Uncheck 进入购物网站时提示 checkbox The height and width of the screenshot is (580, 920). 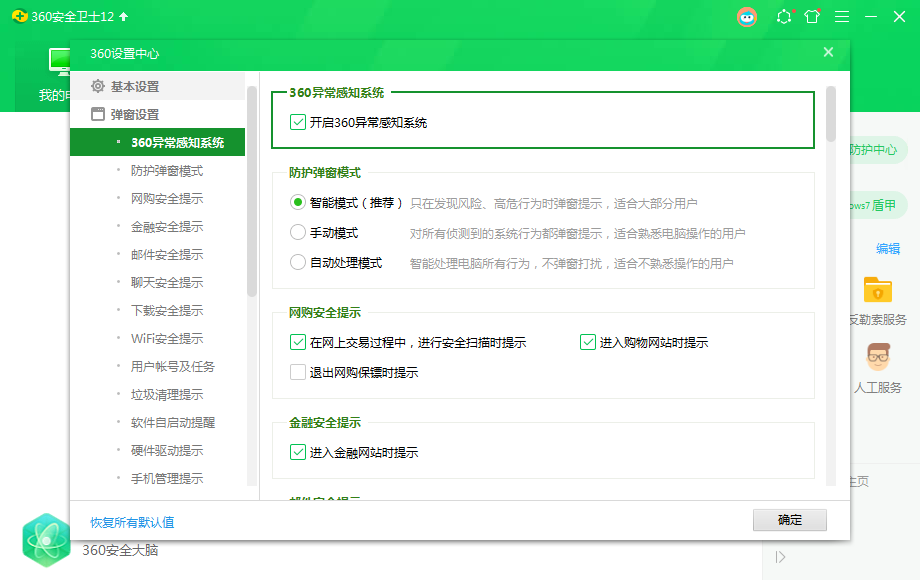pos(588,342)
